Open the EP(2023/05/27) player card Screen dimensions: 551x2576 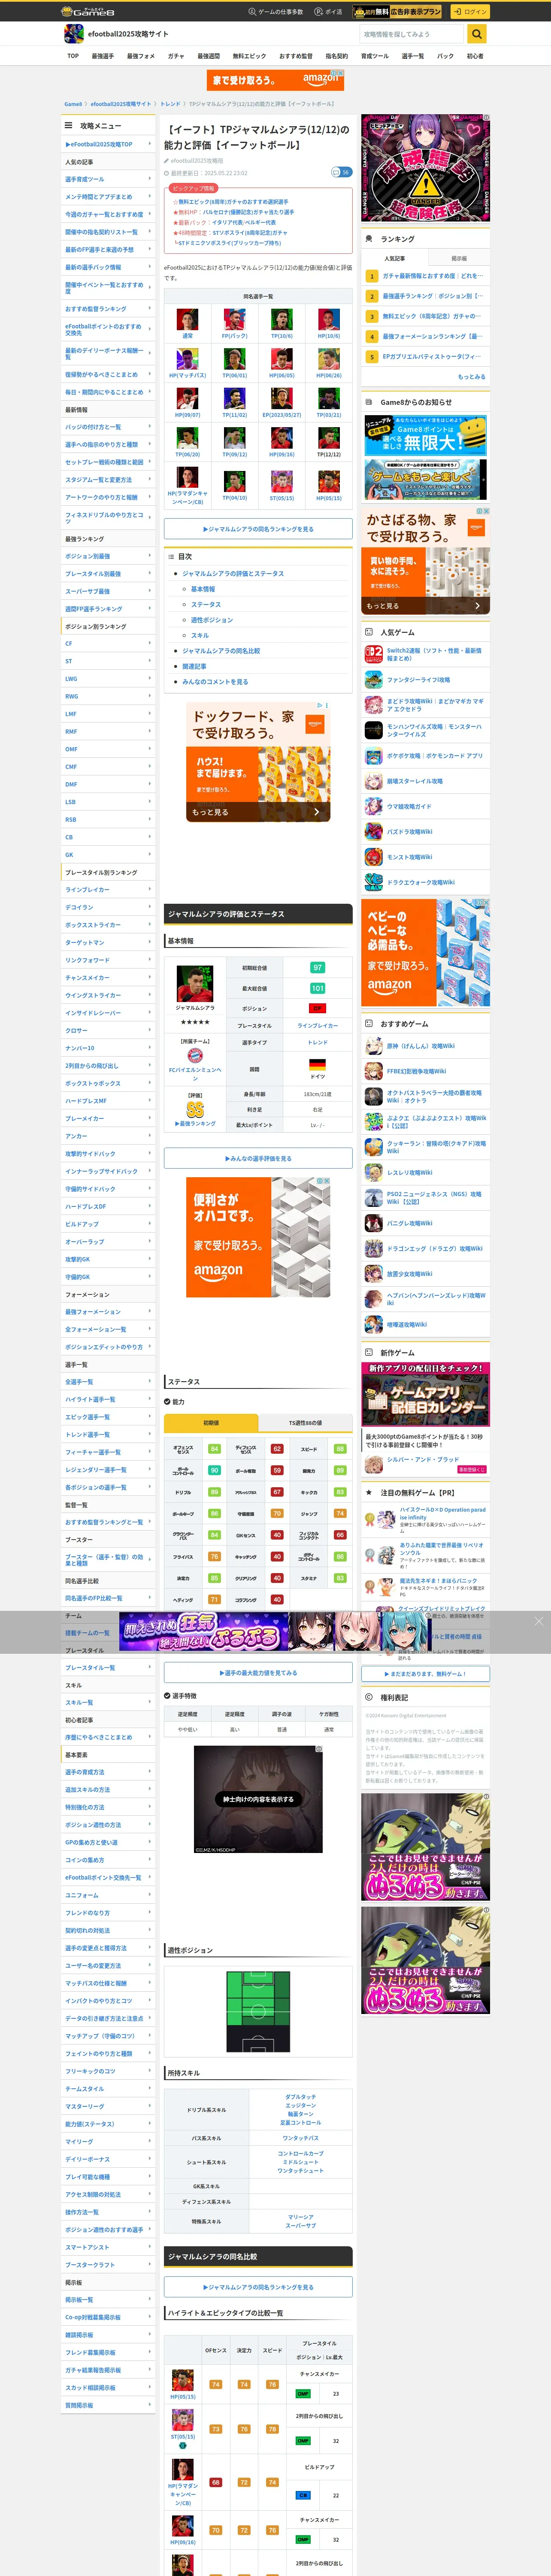[282, 398]
